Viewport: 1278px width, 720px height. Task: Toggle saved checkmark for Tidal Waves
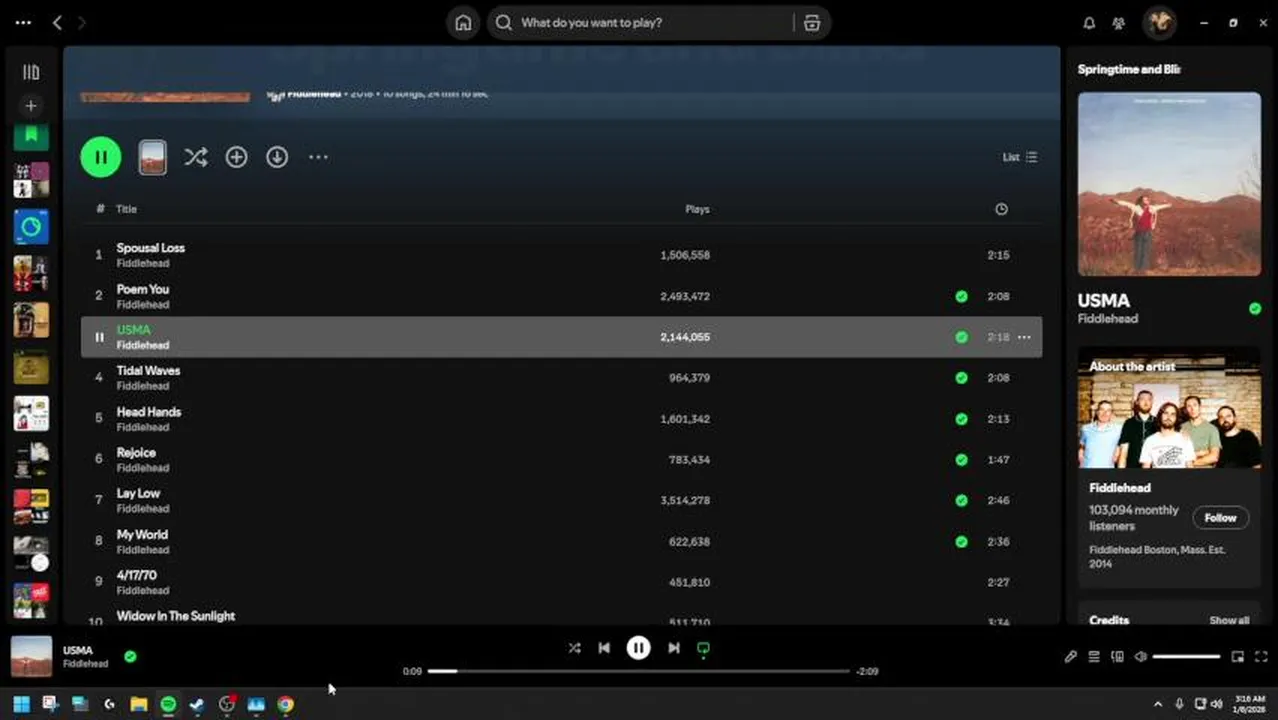coord(961,378)
